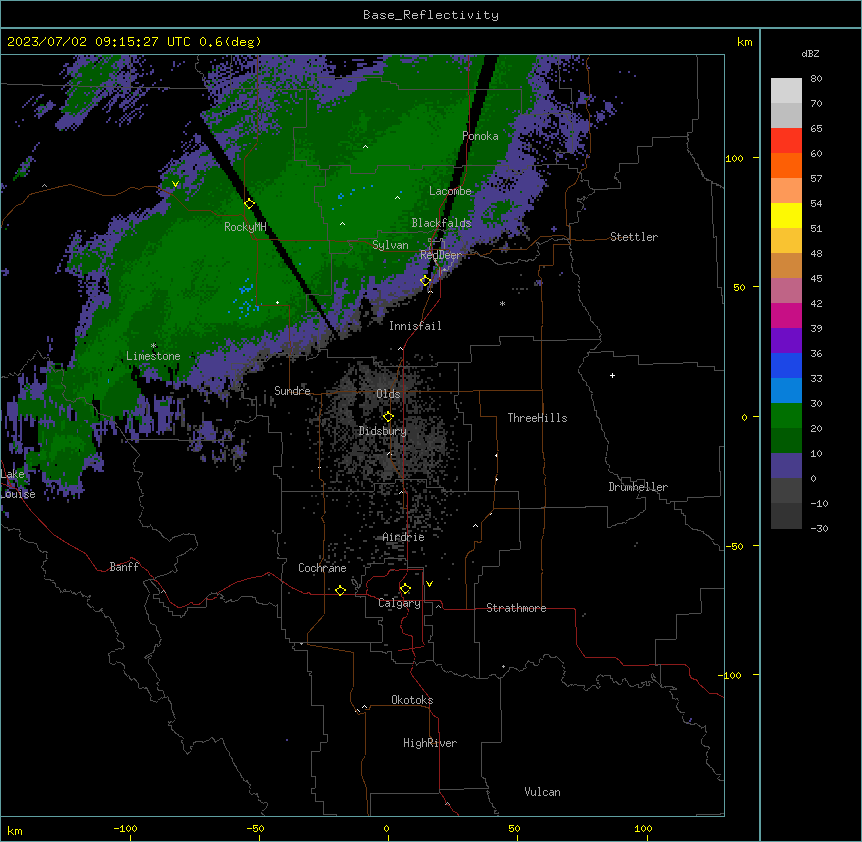Click the white asterisk marker east of Innisfail
Viewport: 862px width, 842px height.
coord(502,304)
